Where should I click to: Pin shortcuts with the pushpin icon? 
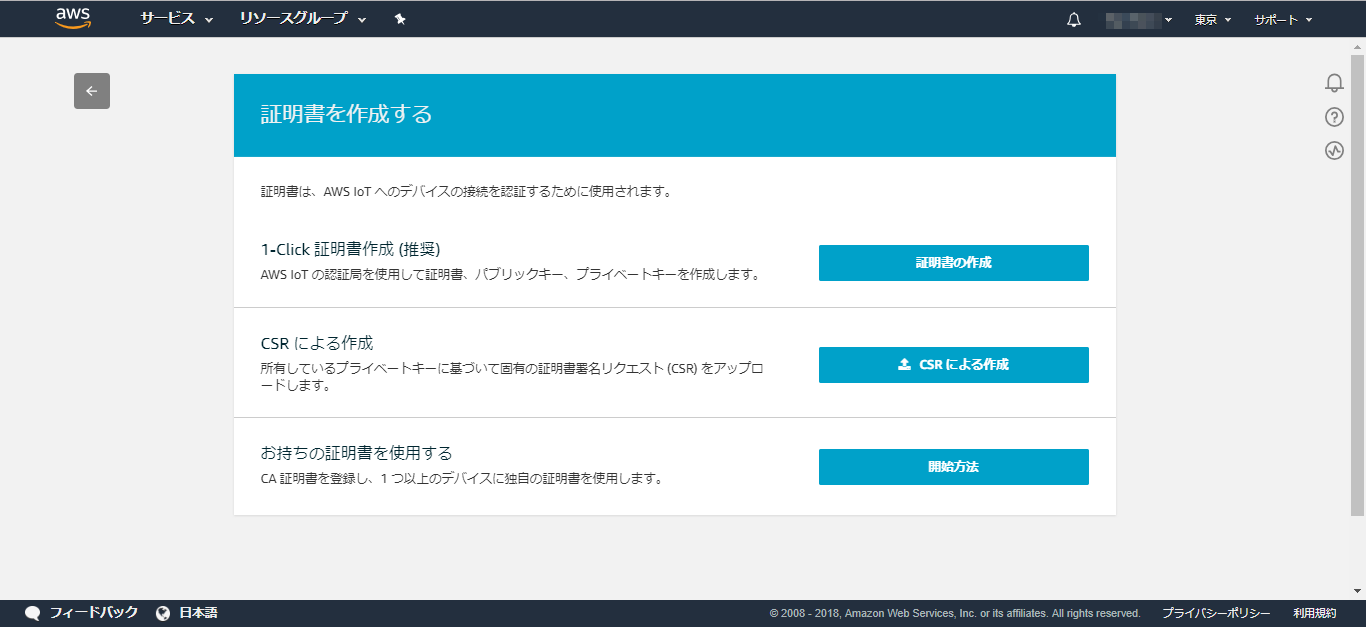click(400, 19)
